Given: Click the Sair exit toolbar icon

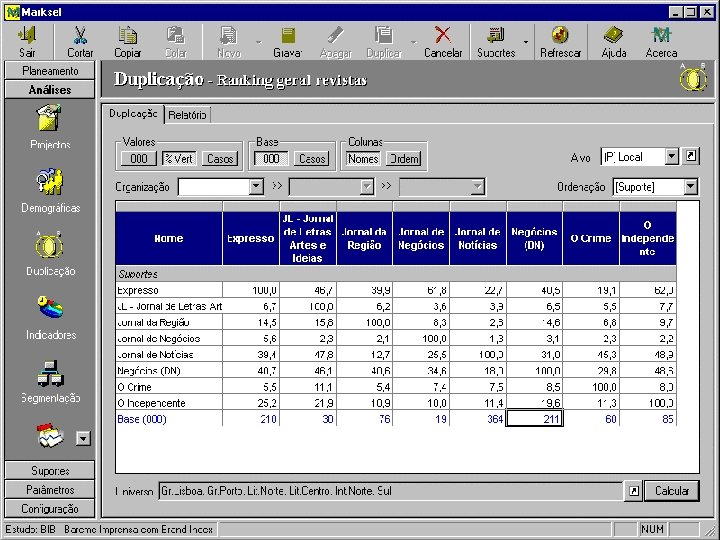Looking at the screenshot, I should [x=27, y=41].
